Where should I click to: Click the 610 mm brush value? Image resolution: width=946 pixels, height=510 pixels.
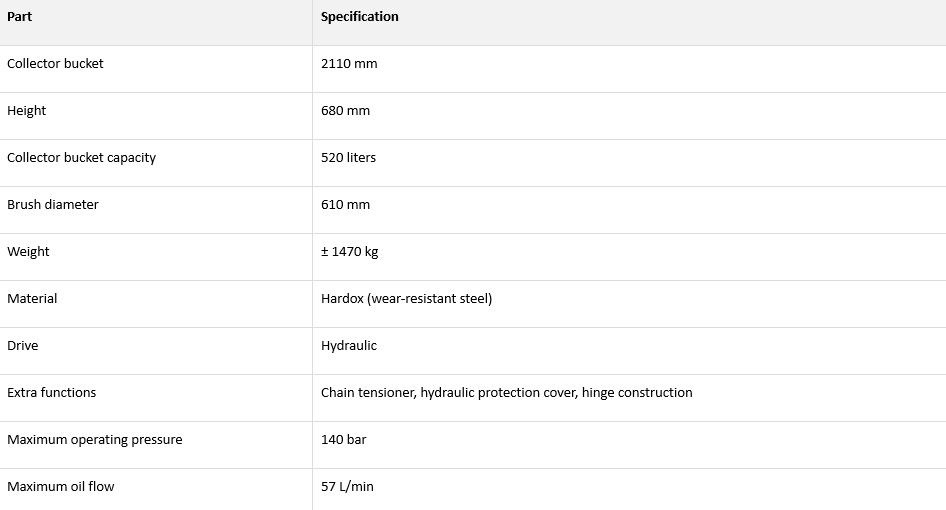pos(345,205)
